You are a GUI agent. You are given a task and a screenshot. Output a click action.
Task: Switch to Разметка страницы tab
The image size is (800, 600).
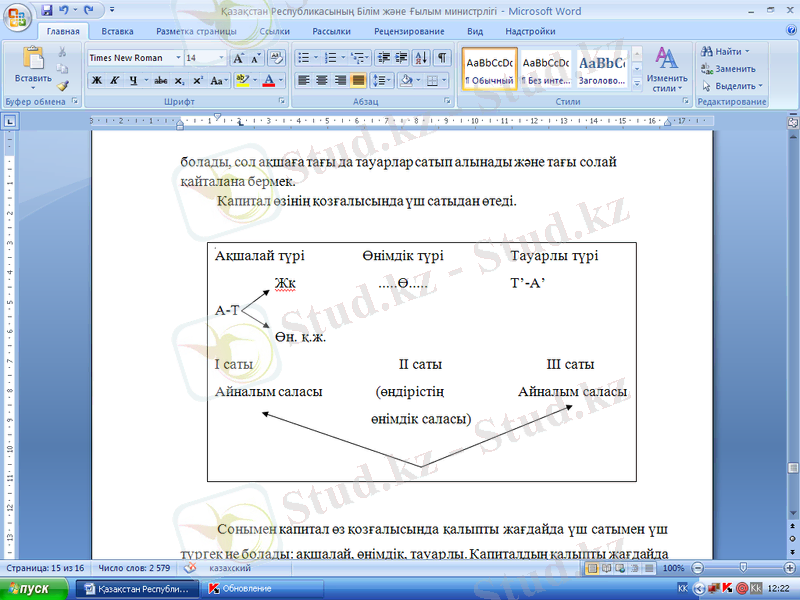pos(196,31)
